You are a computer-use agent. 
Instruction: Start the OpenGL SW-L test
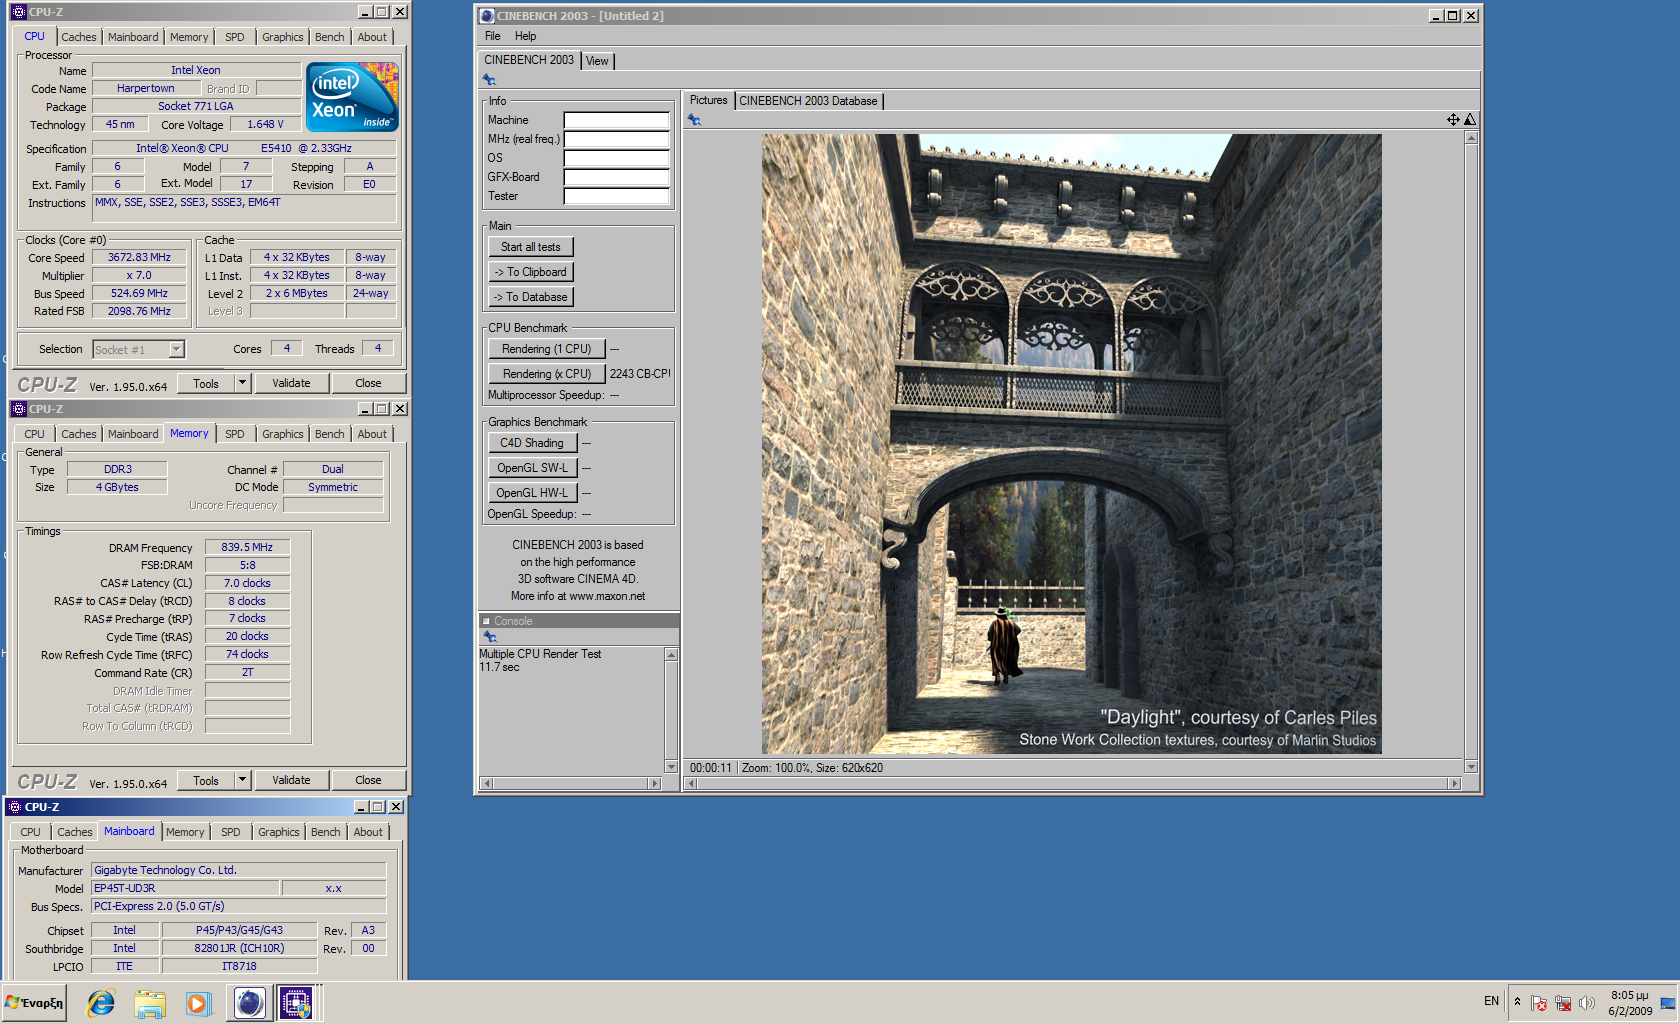pos(533,468)
